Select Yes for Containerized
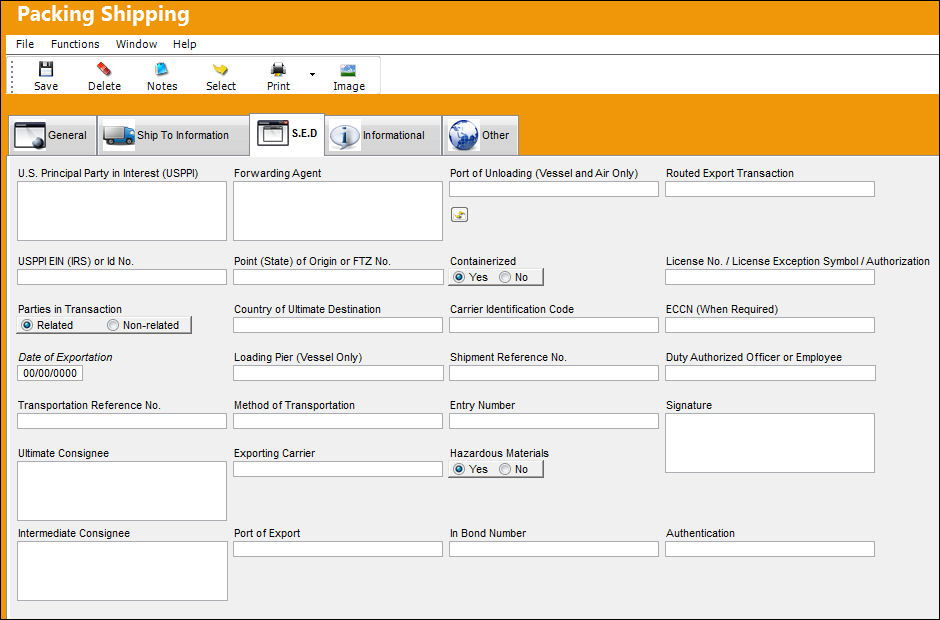 pyautogui.click(x=459, y=277)
